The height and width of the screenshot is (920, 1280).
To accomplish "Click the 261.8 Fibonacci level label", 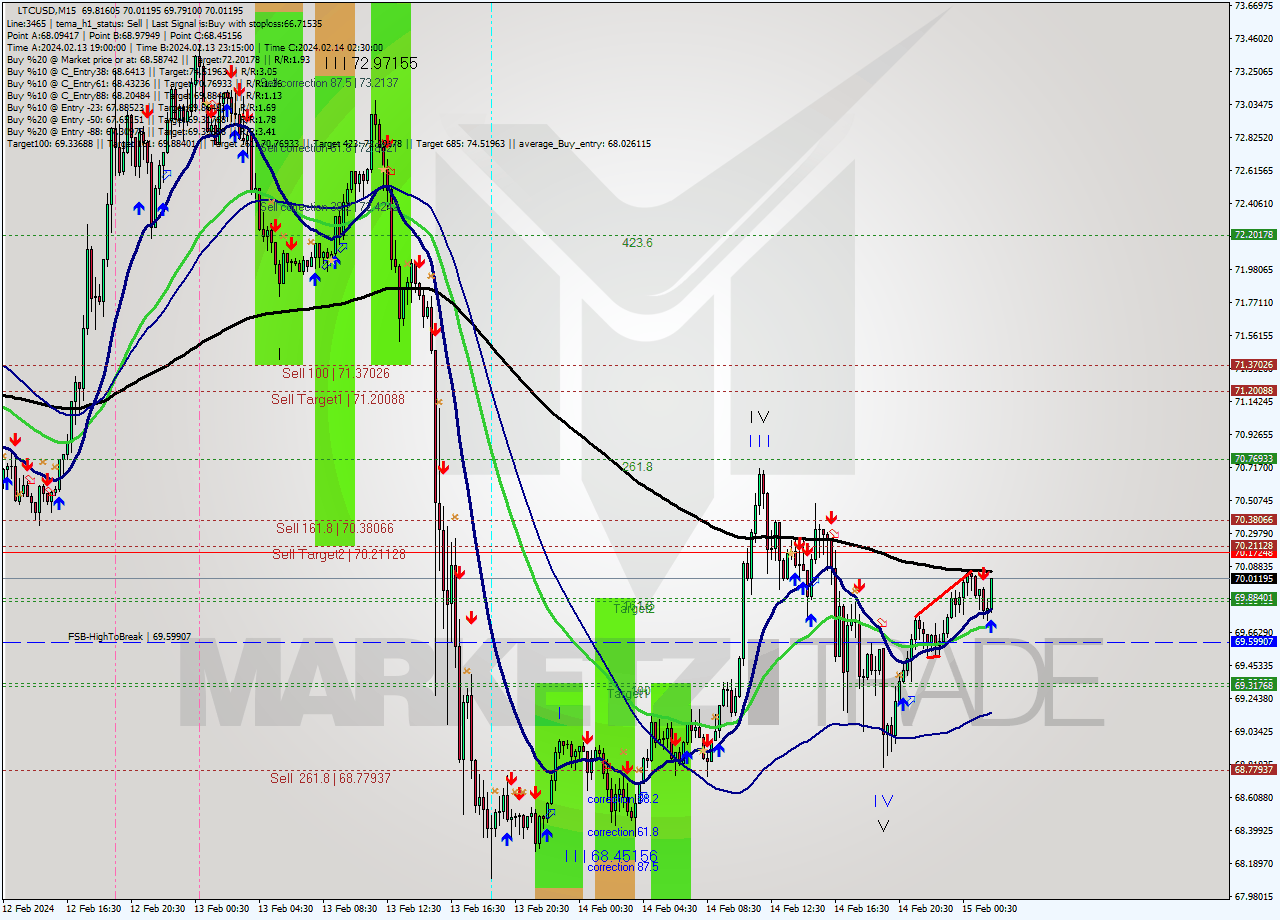I will pos(637,467).
